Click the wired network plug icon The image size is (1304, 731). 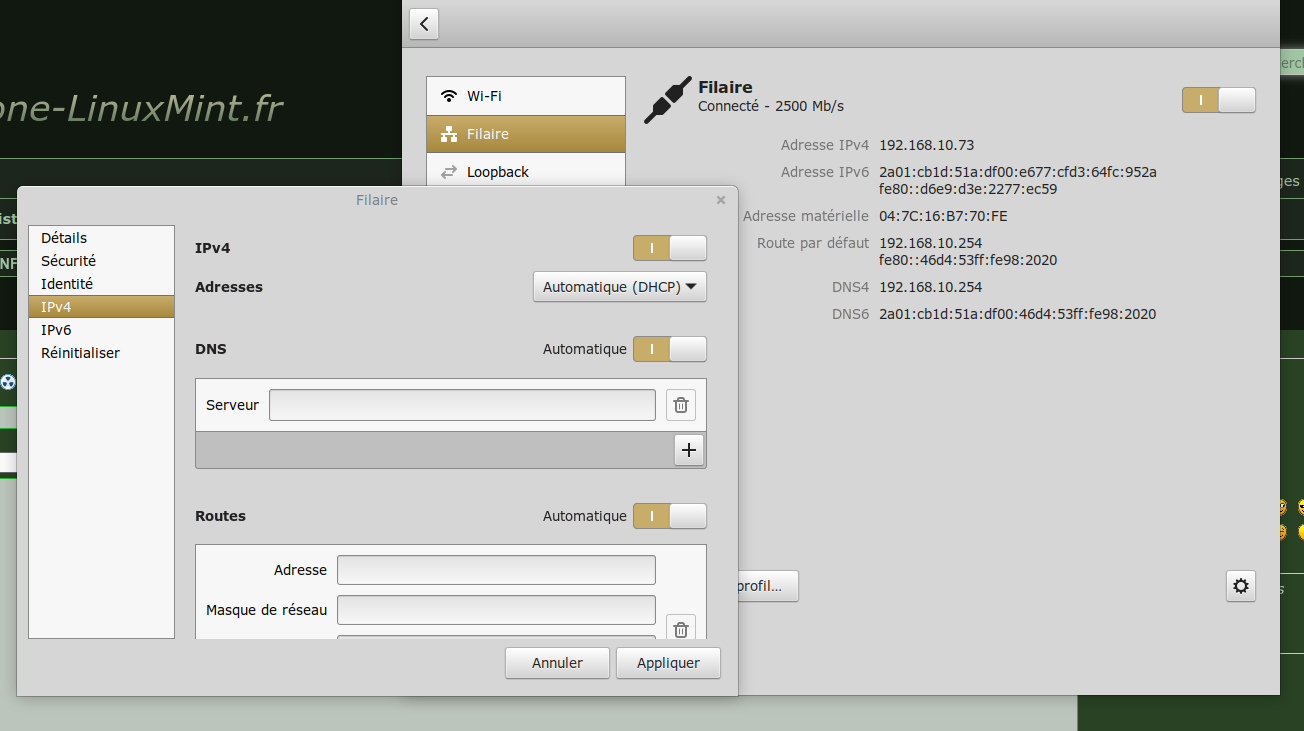(x=667, y=99)
